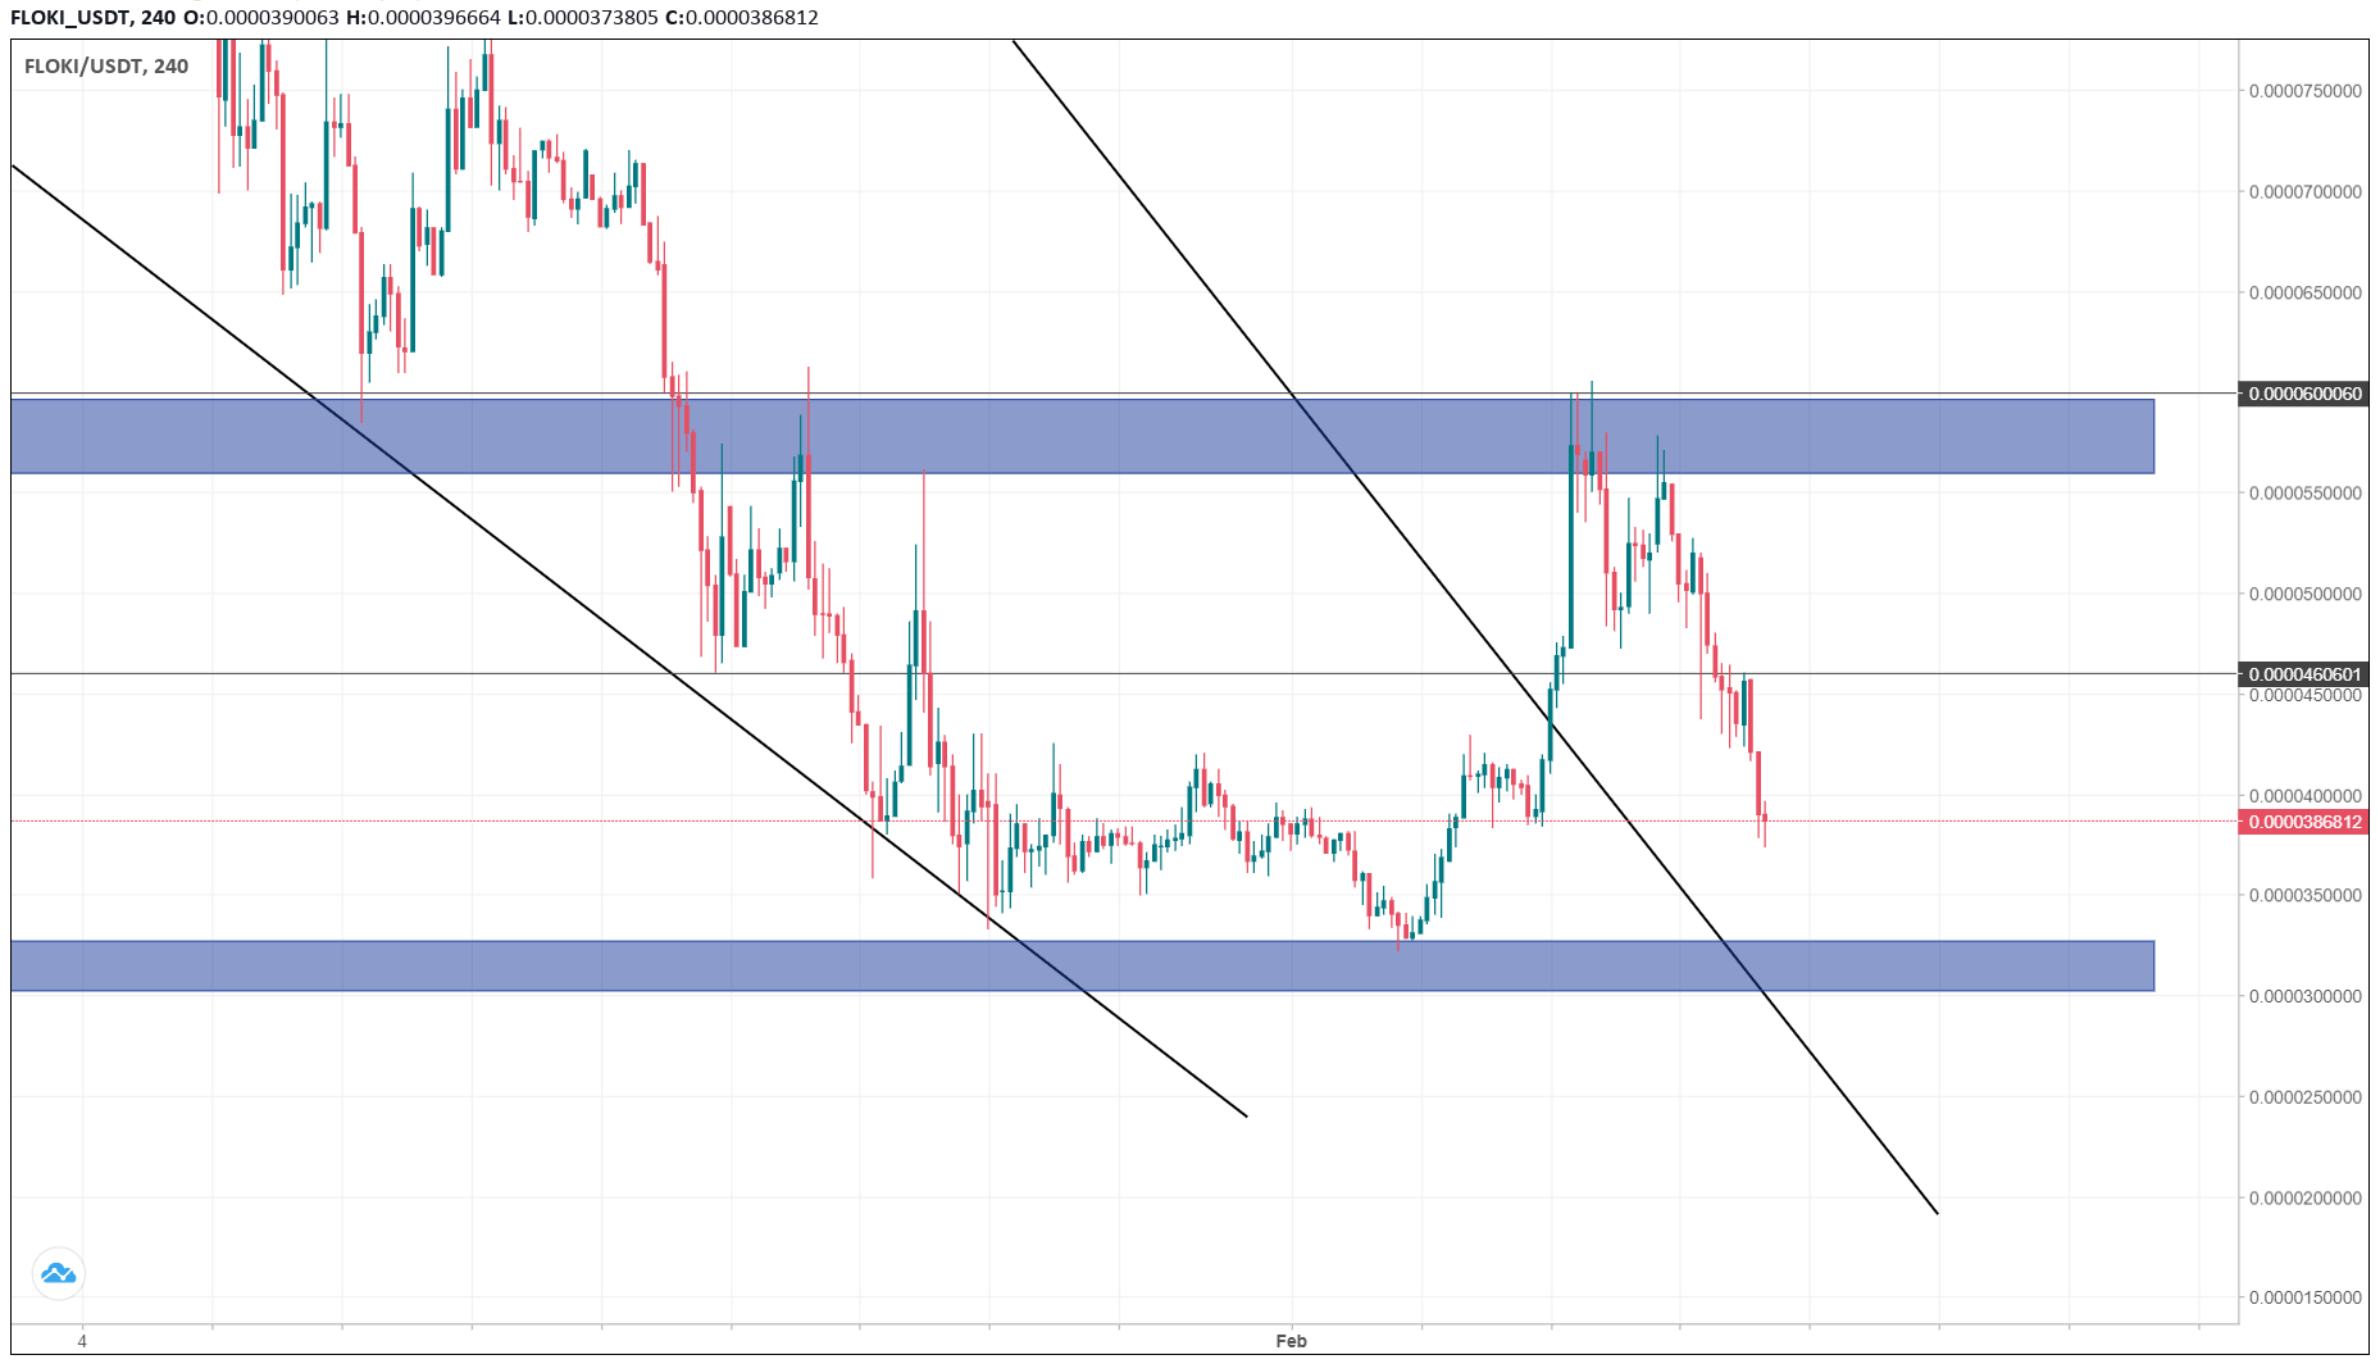Click the 0.0000500000 price axis tick
Image resolution: width=2378 pixels, height=1364 pixels.
pos(2305,594)
